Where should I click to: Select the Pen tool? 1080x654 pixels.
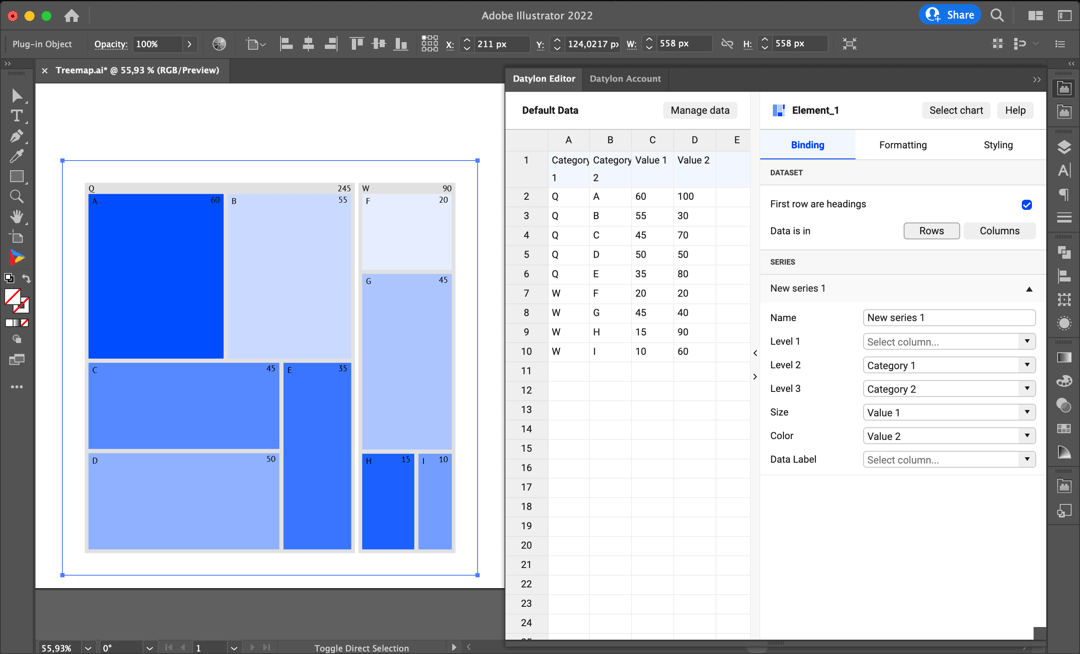pos(18,138)
